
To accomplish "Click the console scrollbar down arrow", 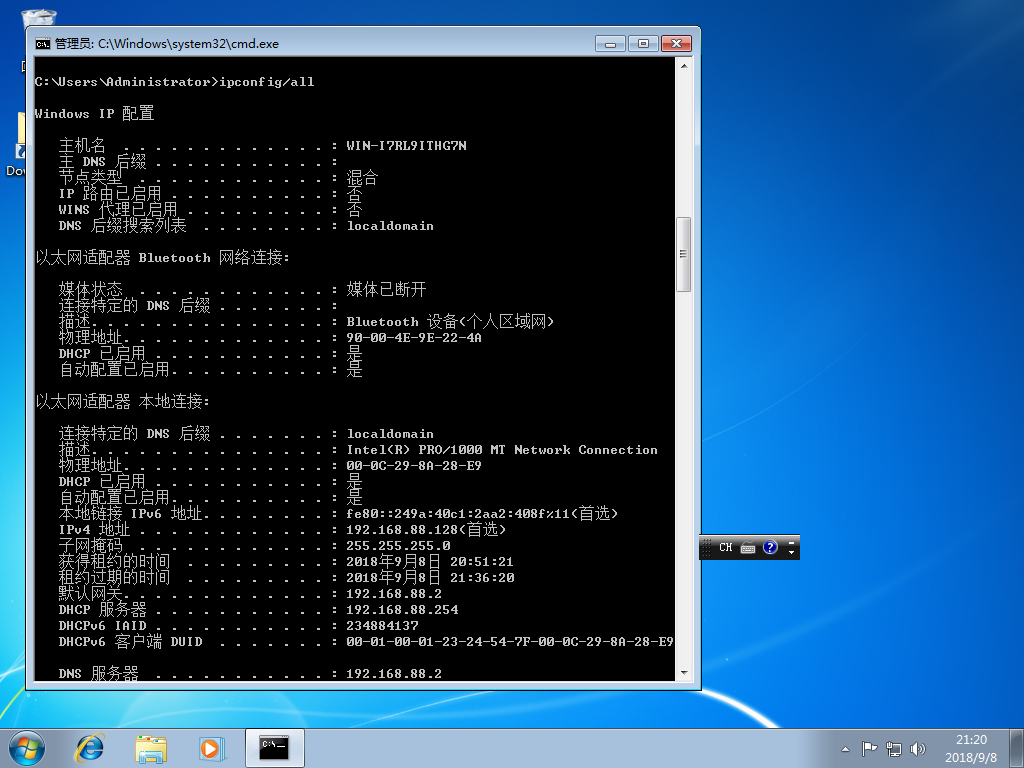I will 684,672.
